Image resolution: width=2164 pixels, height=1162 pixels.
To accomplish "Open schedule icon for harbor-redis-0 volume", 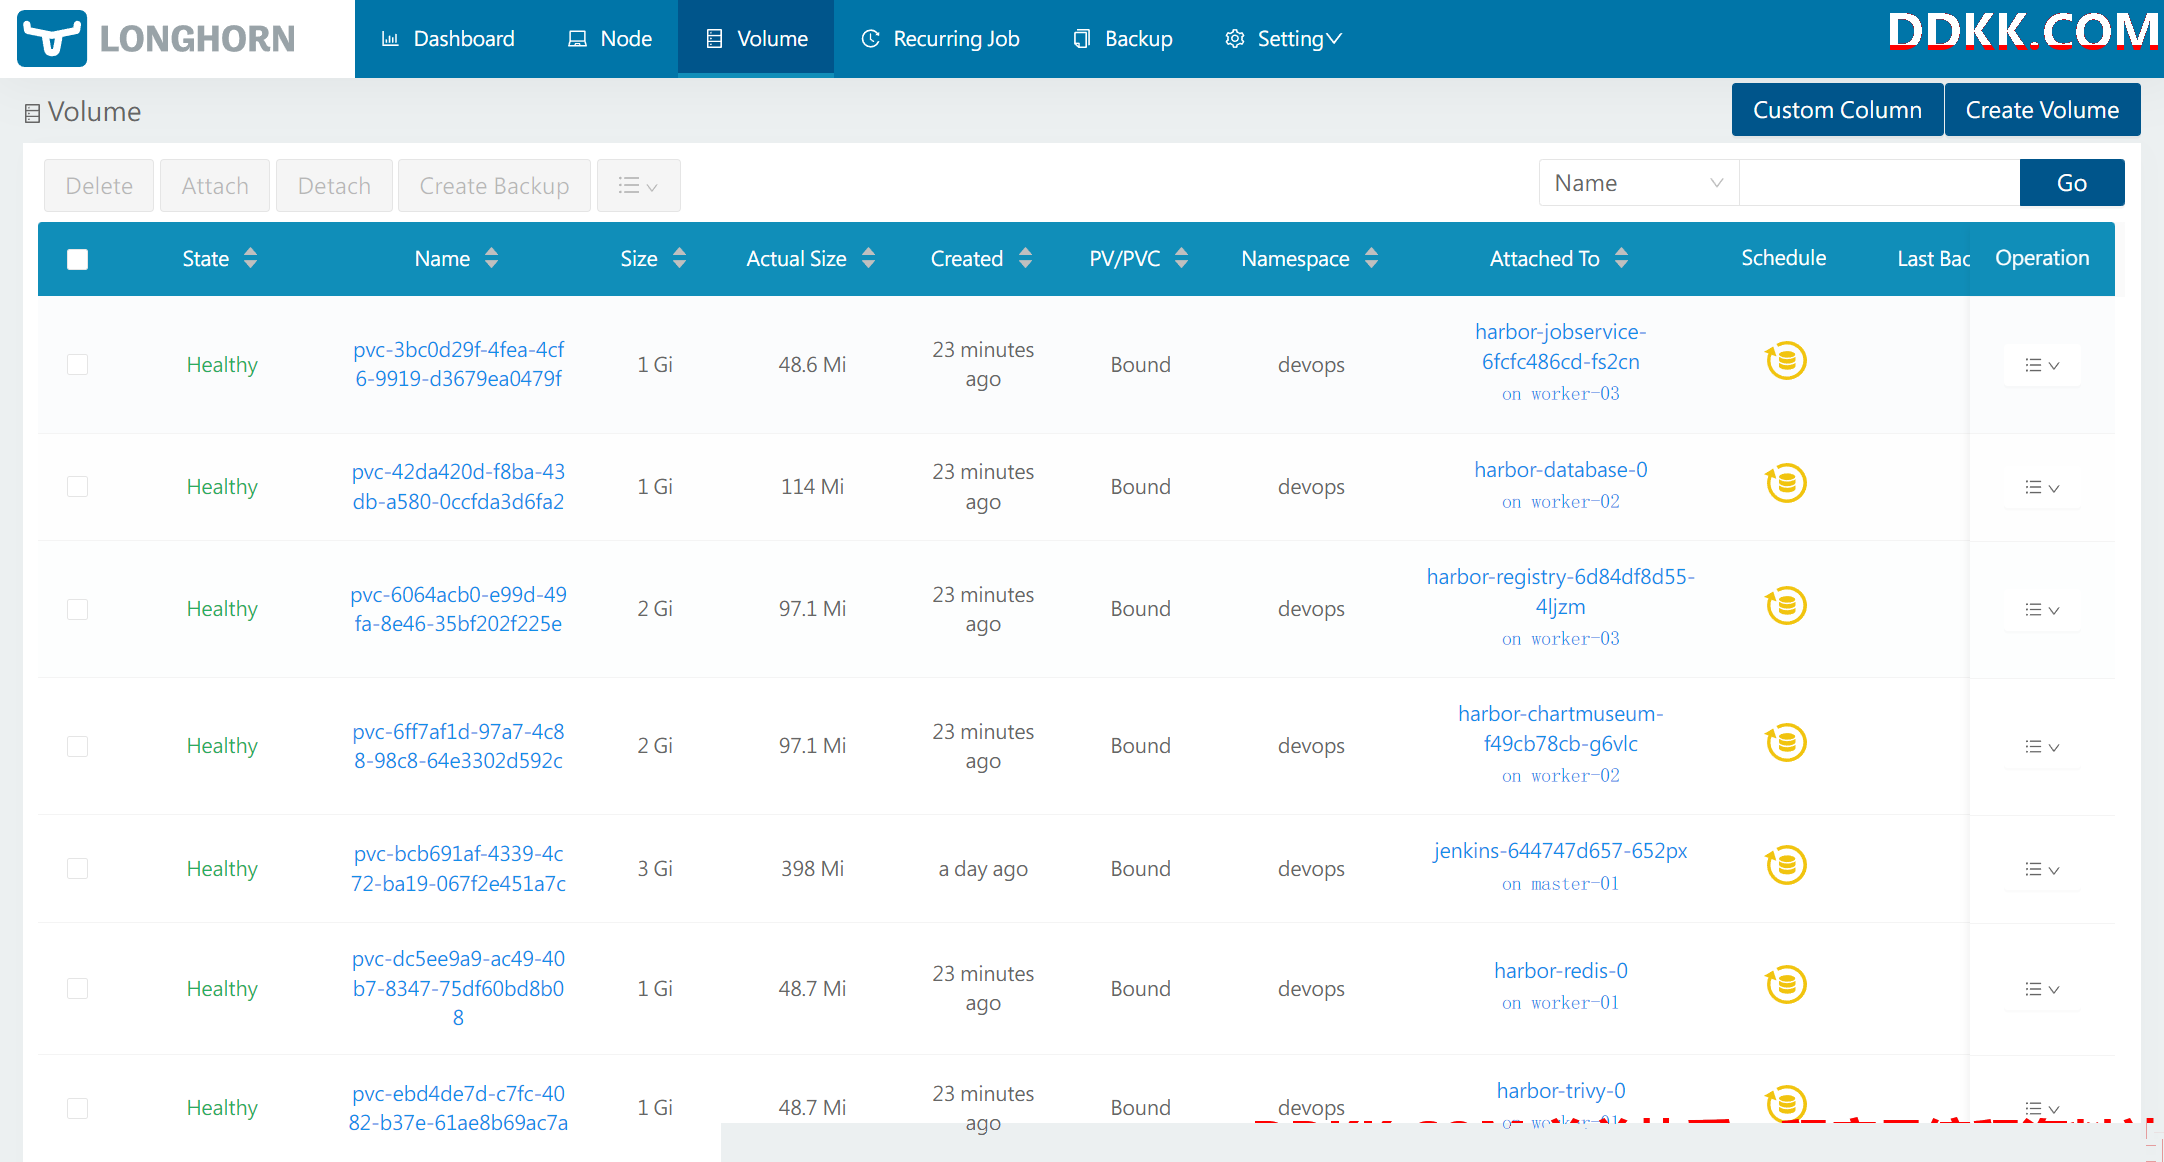I will (x=1785, y=985).
